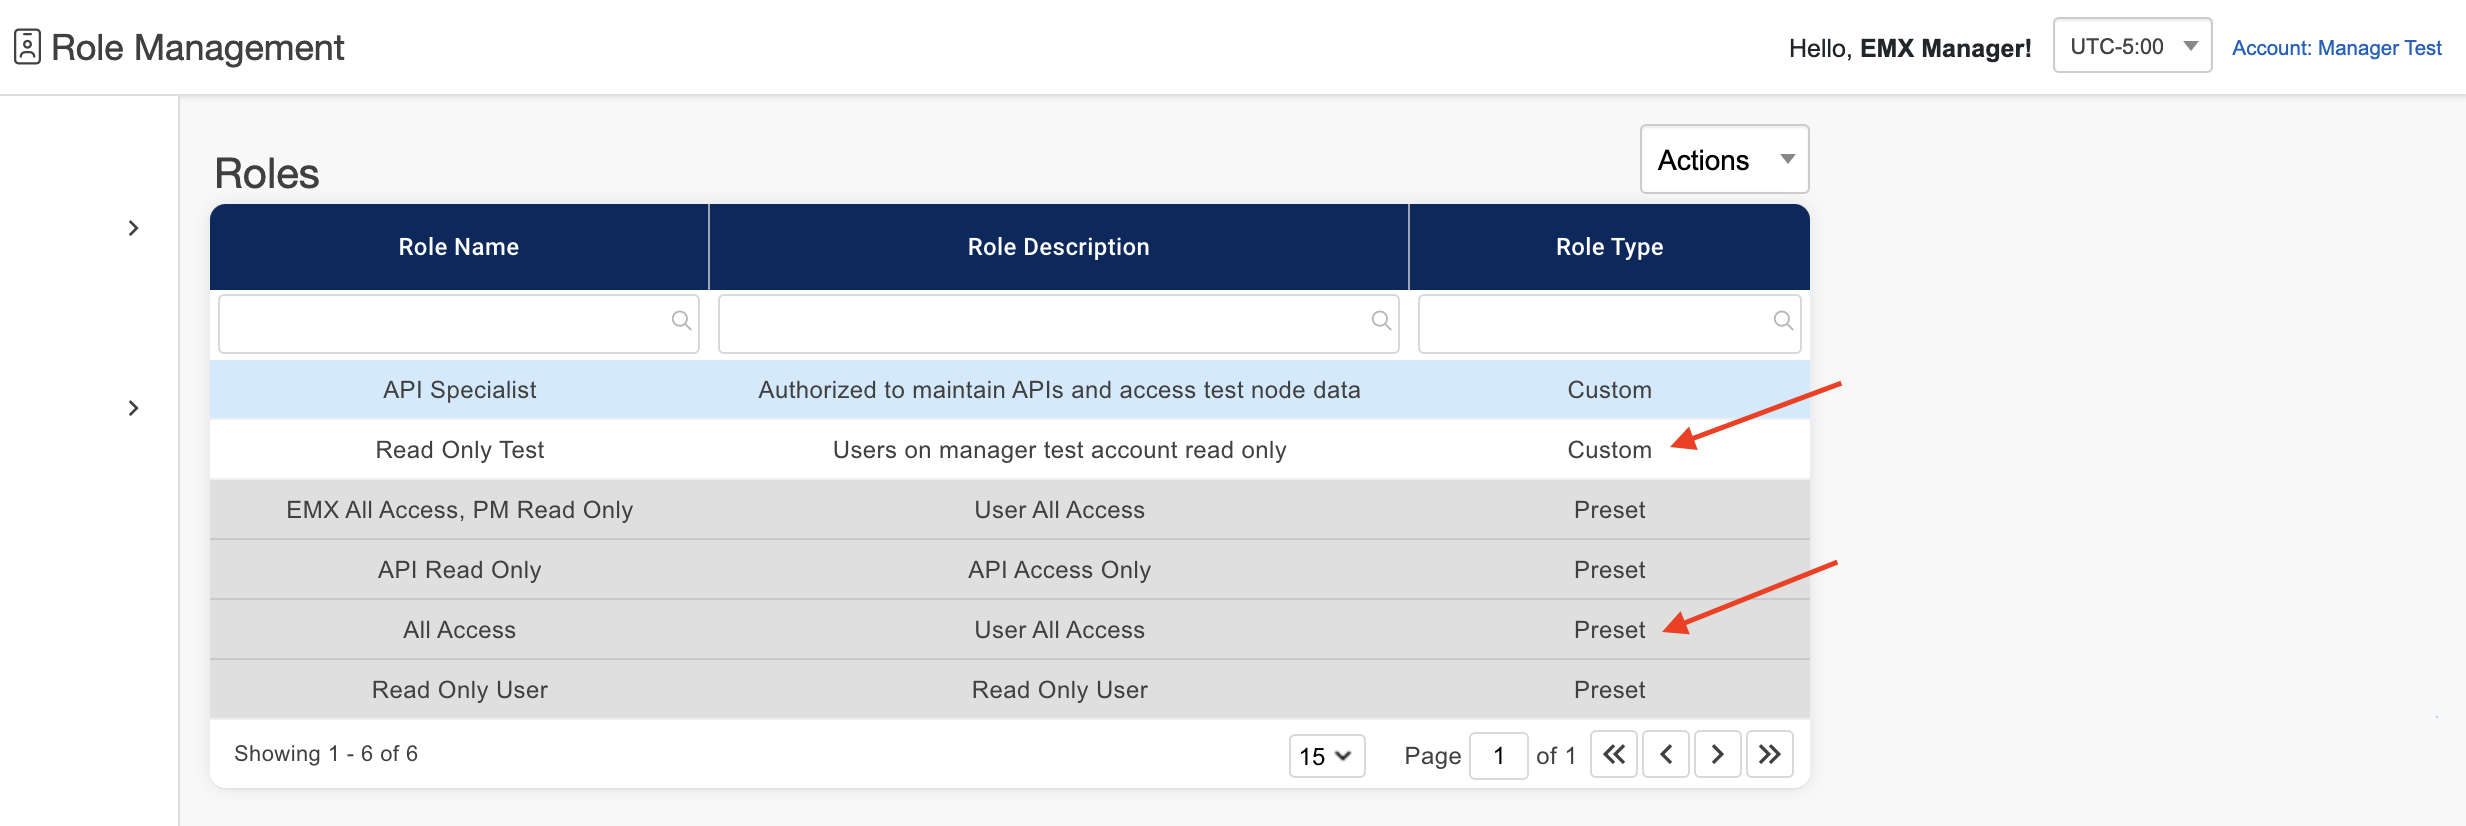Sort by the Role Type column header

point(1608,247)
